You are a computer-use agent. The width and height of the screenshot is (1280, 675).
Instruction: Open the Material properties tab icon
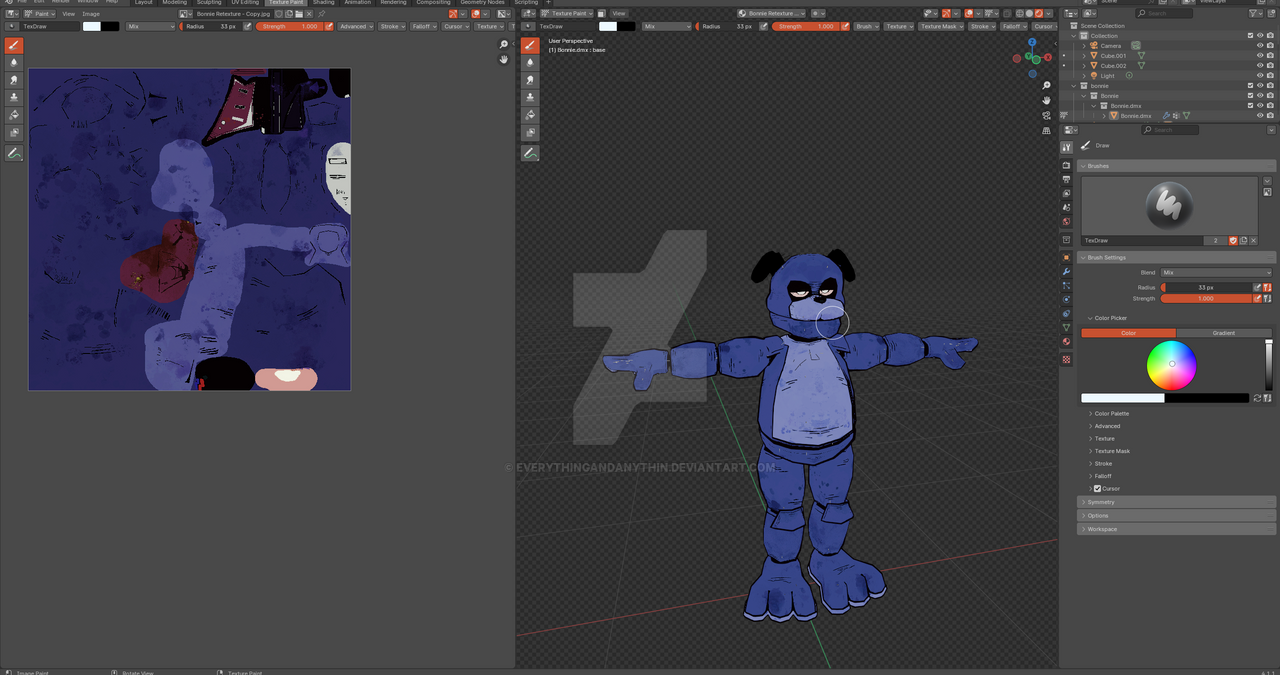[x=1066, y=342]
